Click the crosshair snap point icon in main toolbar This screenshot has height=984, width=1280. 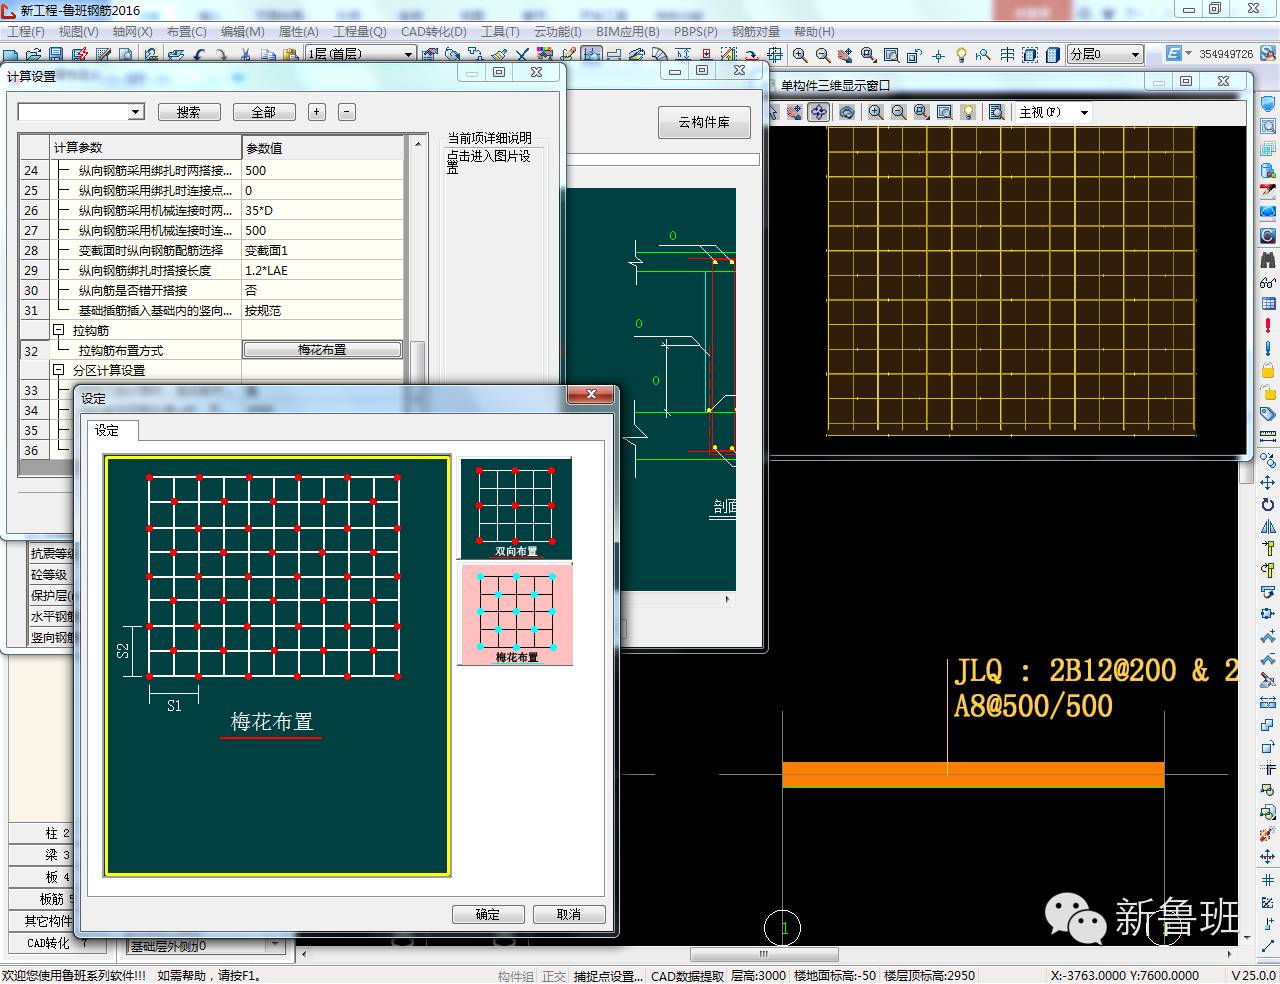938,55
